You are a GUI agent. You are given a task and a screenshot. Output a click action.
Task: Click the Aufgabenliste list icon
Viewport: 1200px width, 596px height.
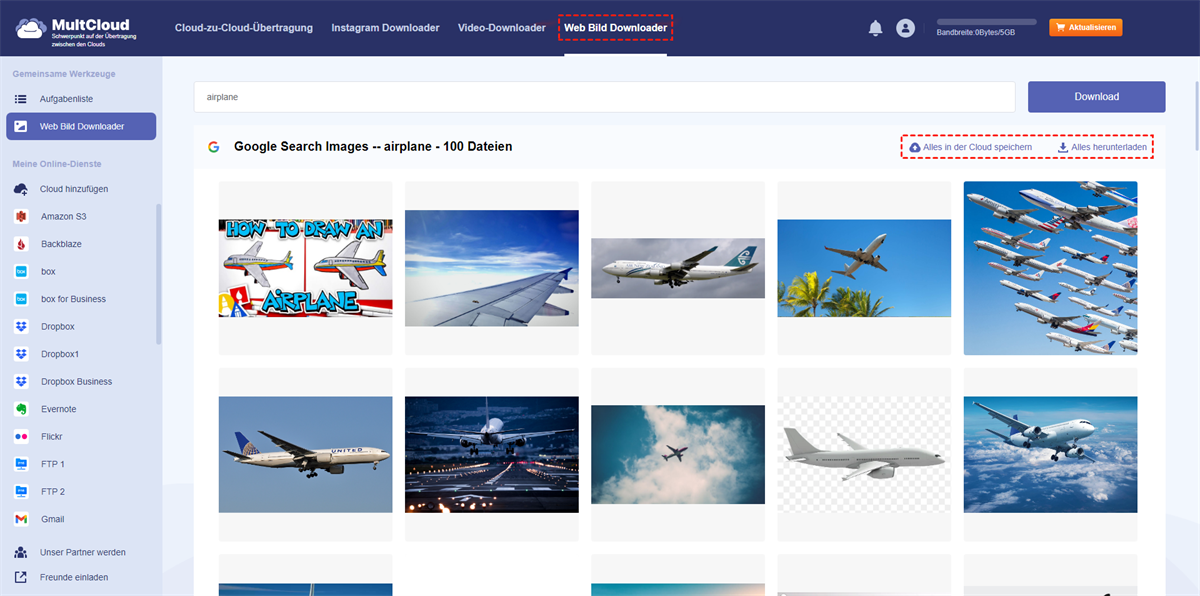point(21,99)
